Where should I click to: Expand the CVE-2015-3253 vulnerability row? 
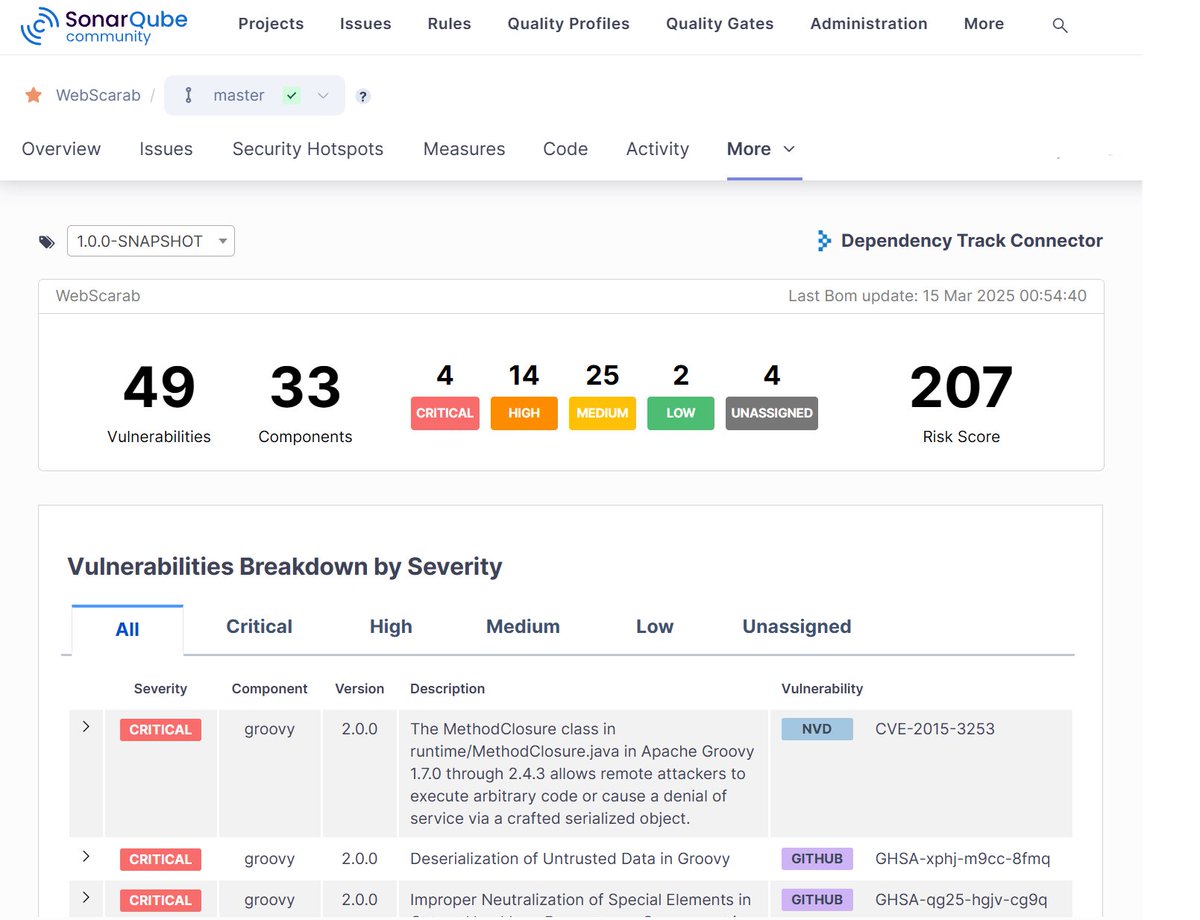tap(86, 726)
